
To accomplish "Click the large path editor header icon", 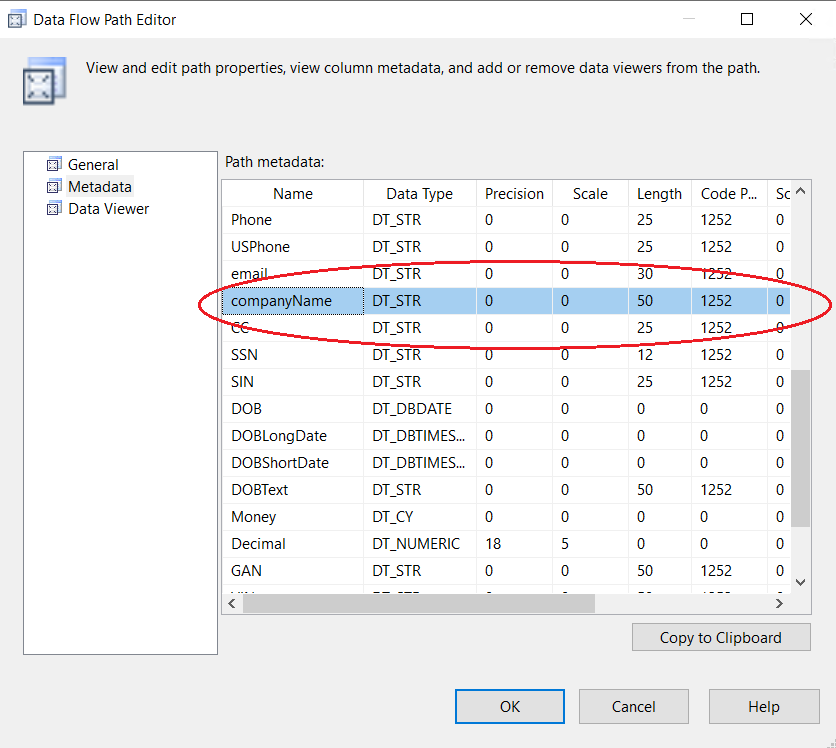I will pyautogui.click(x=44, y=82).
